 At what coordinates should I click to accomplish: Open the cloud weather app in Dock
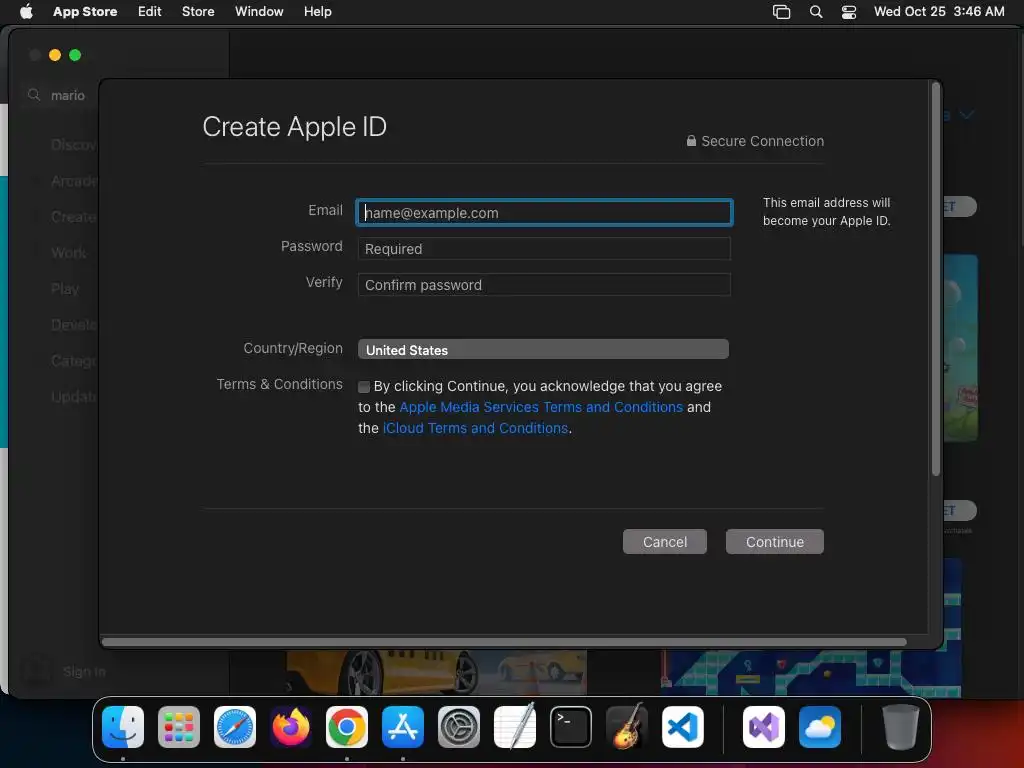(820, 727)
